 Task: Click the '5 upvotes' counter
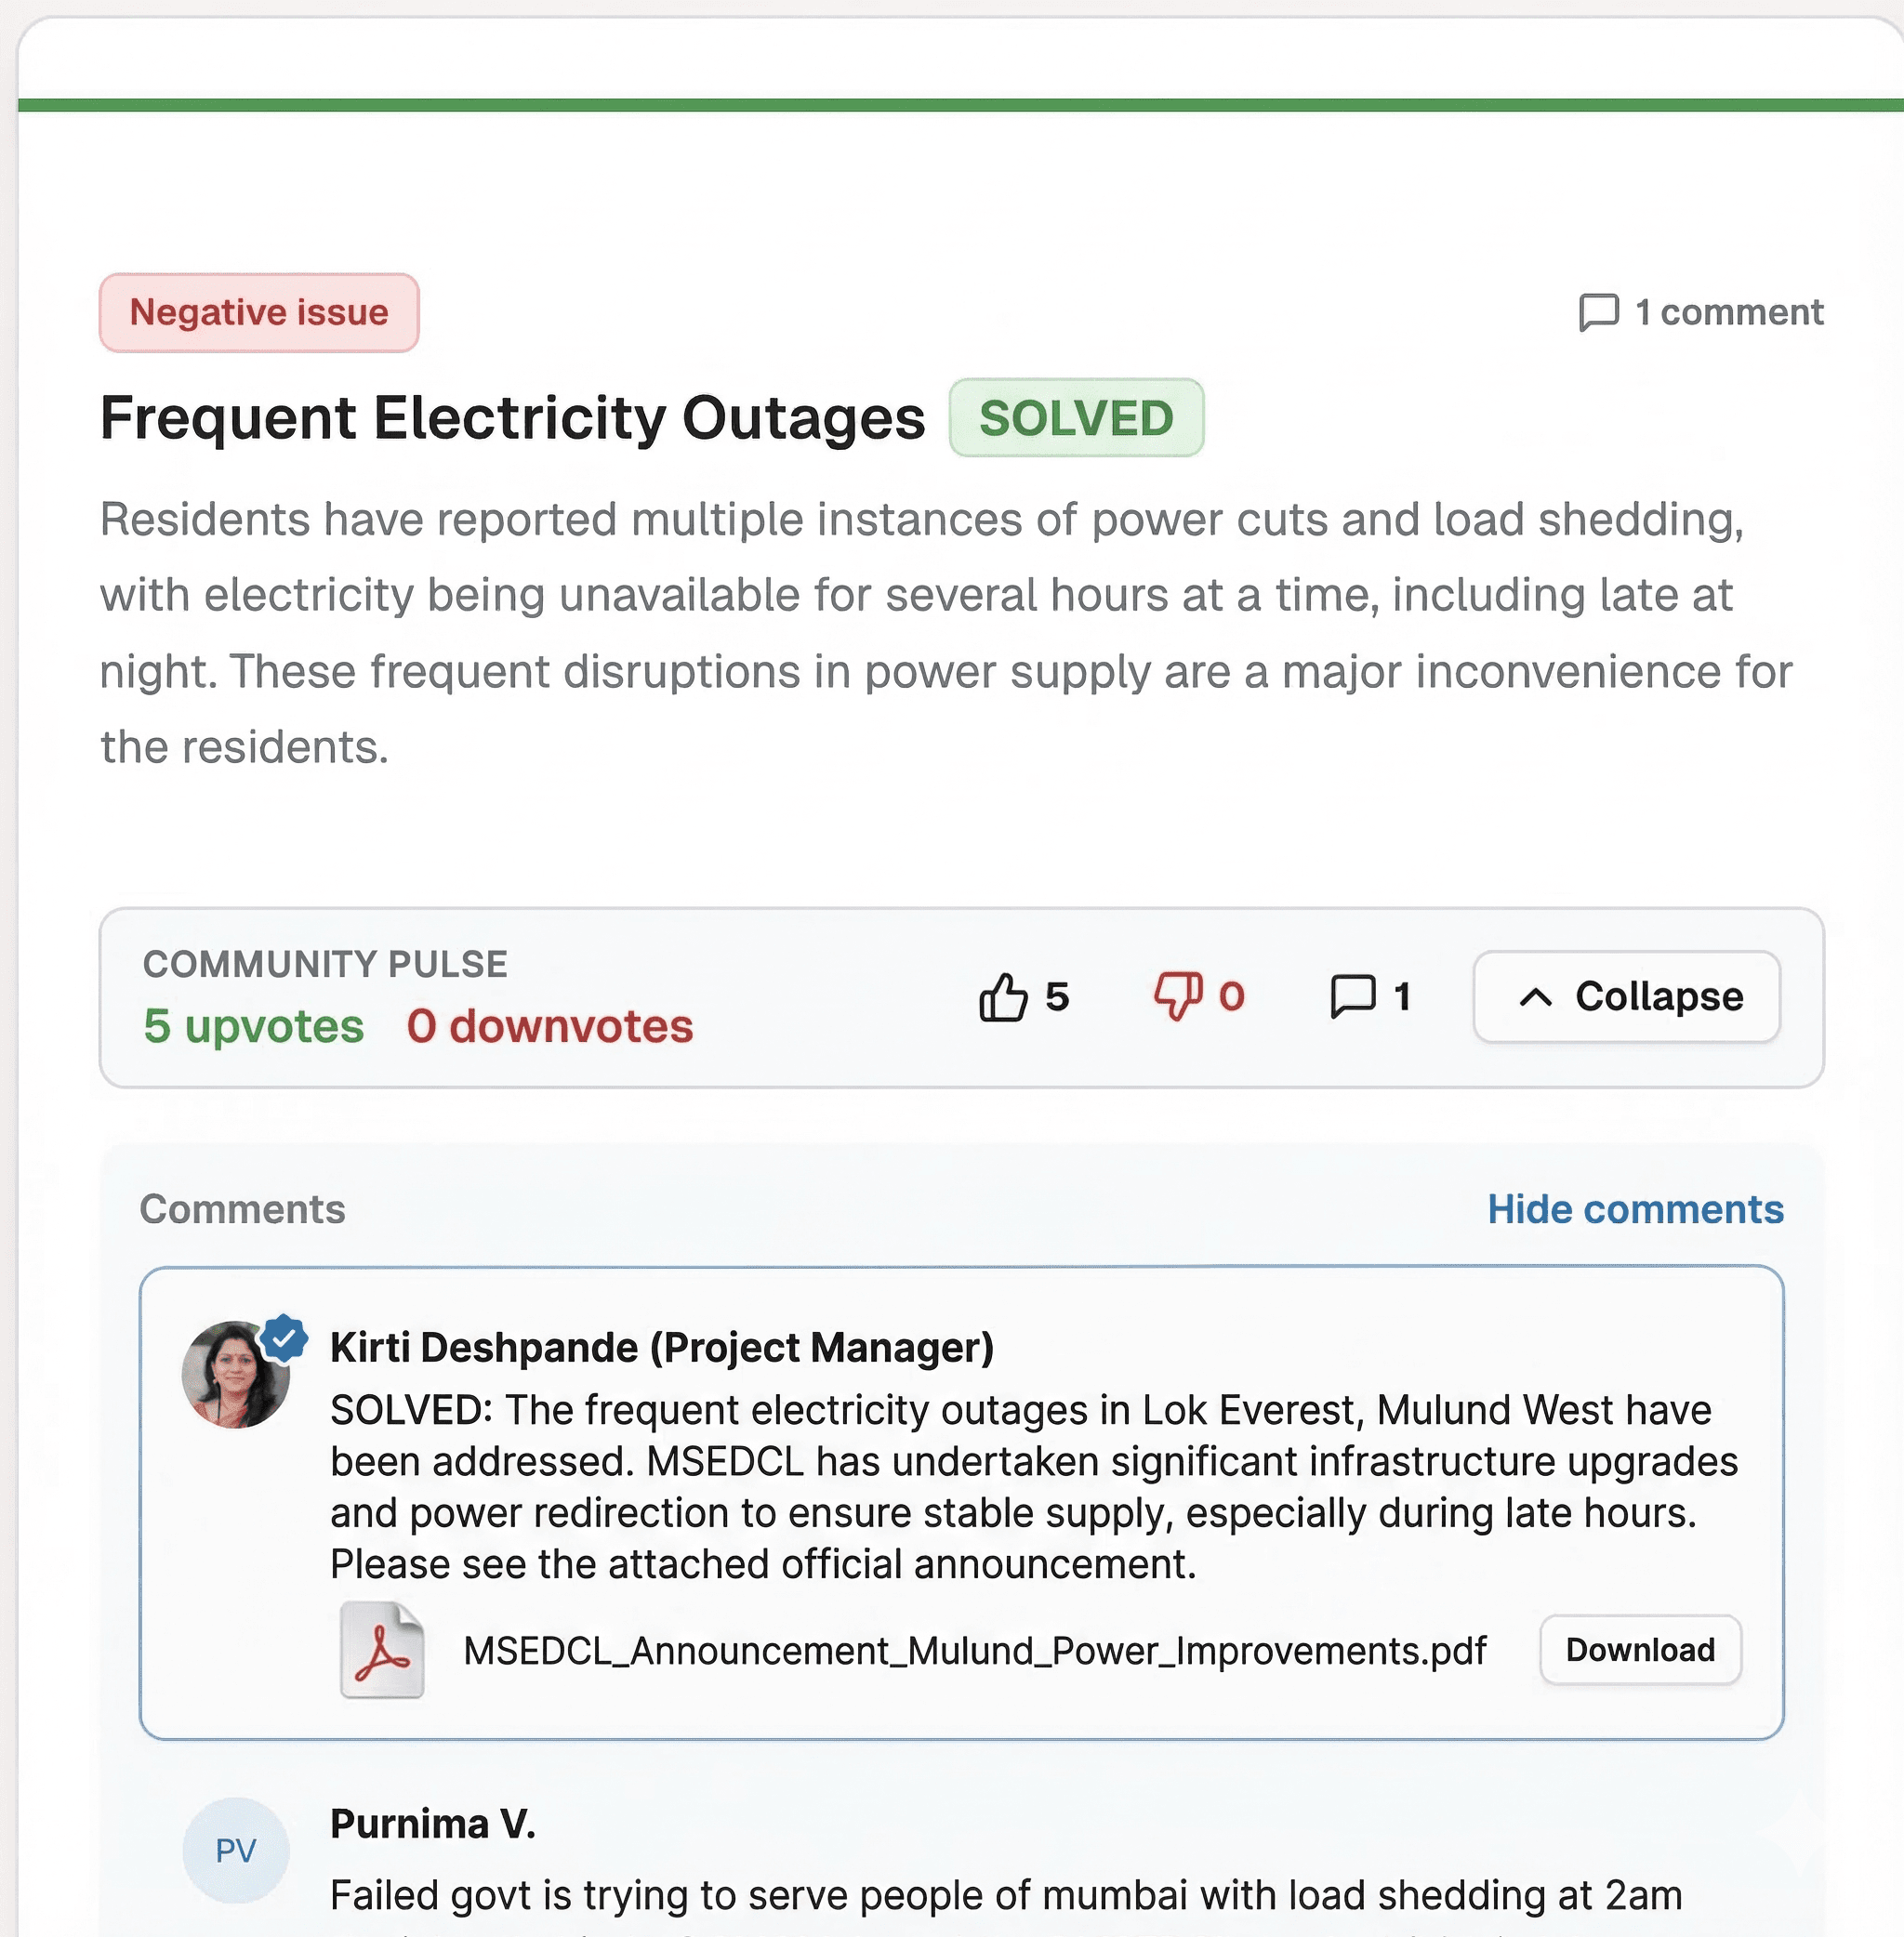coord(253,1026)
